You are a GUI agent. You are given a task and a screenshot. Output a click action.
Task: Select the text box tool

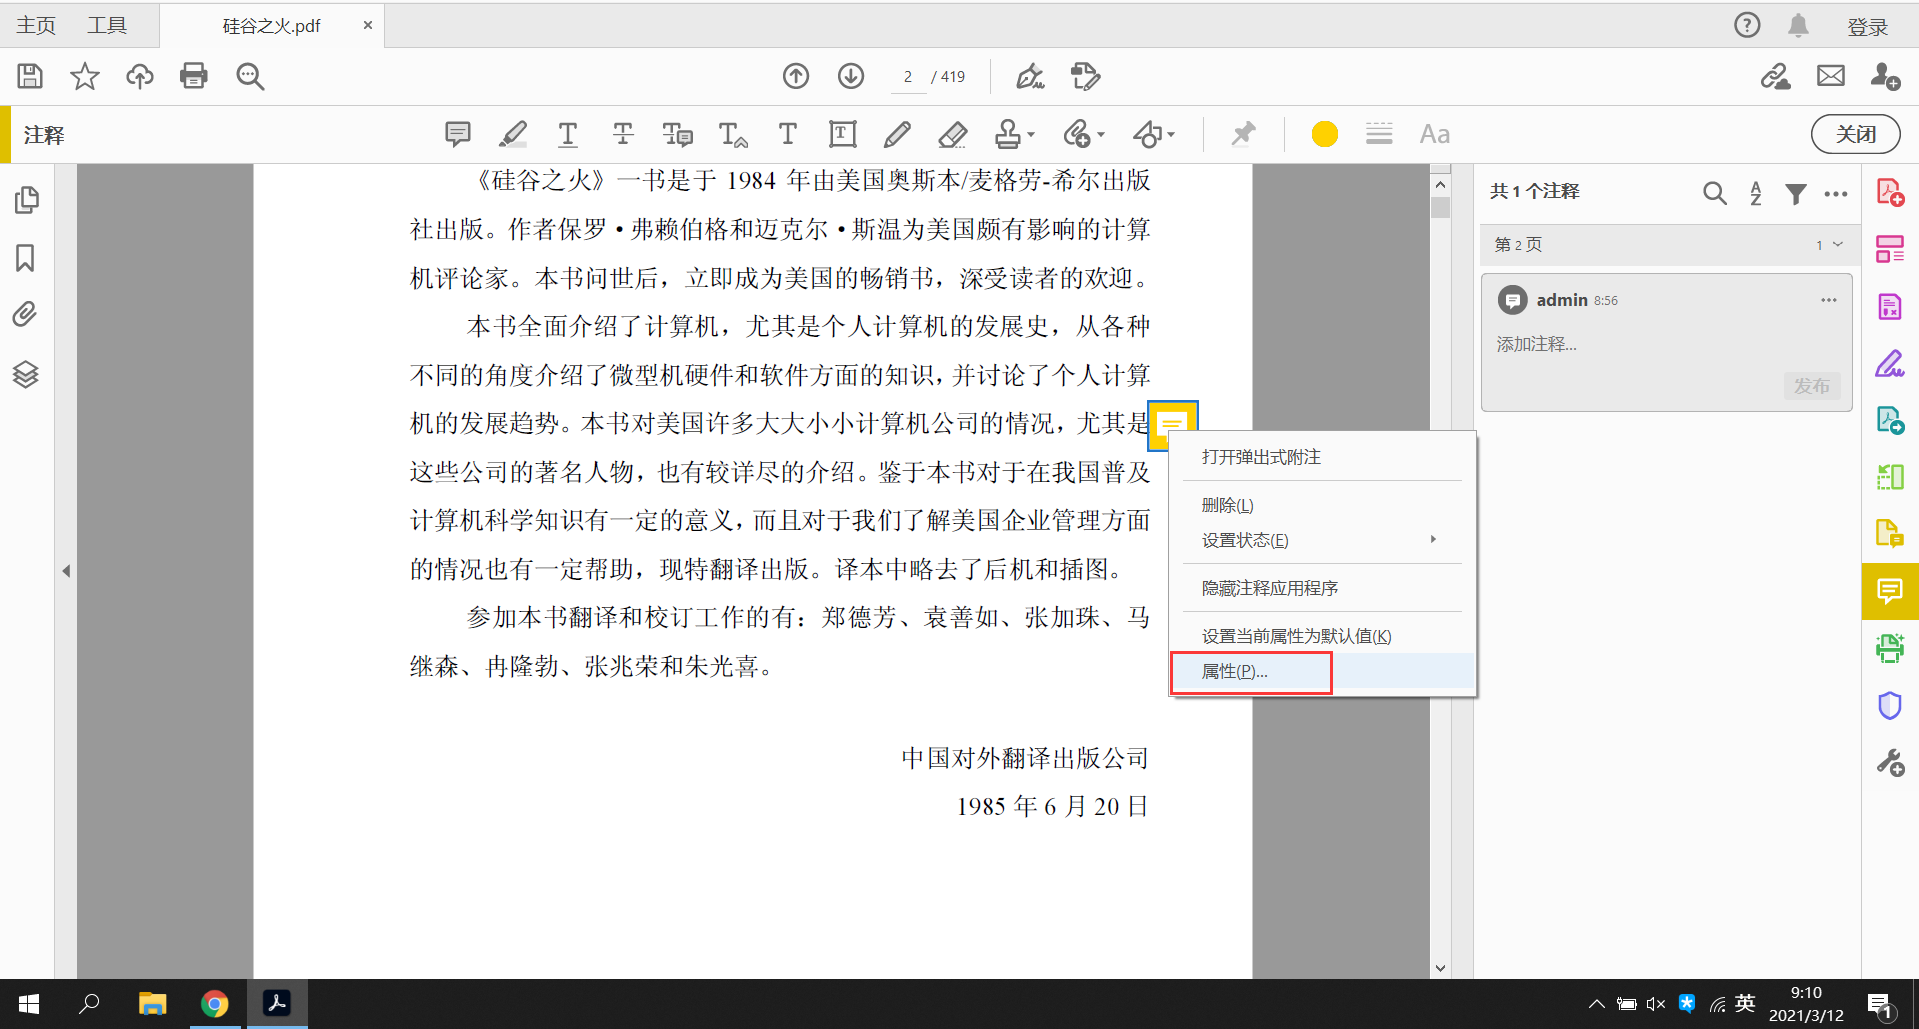pos(843,134)
